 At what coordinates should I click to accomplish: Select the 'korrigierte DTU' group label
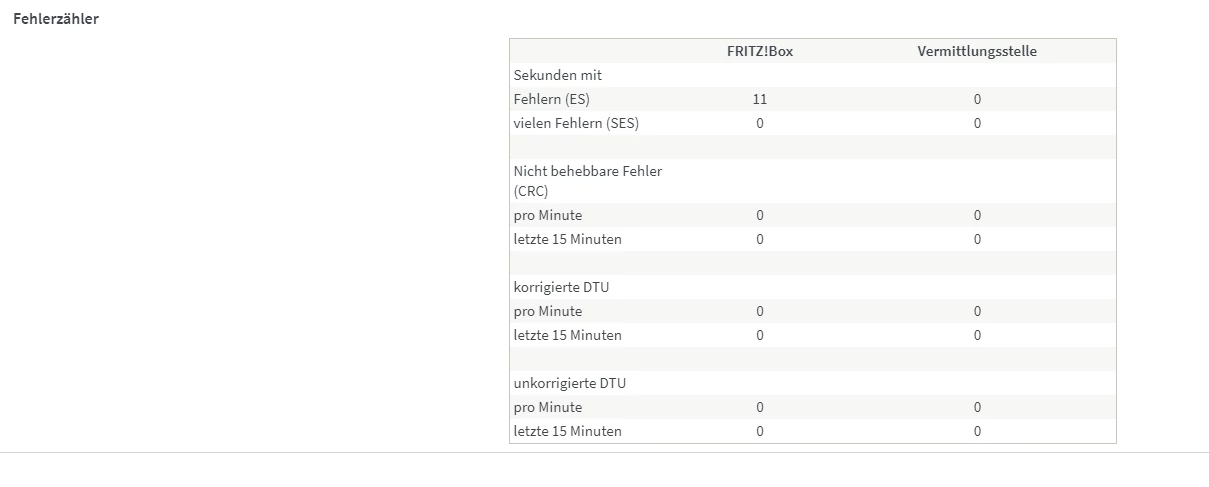point(561,287)
